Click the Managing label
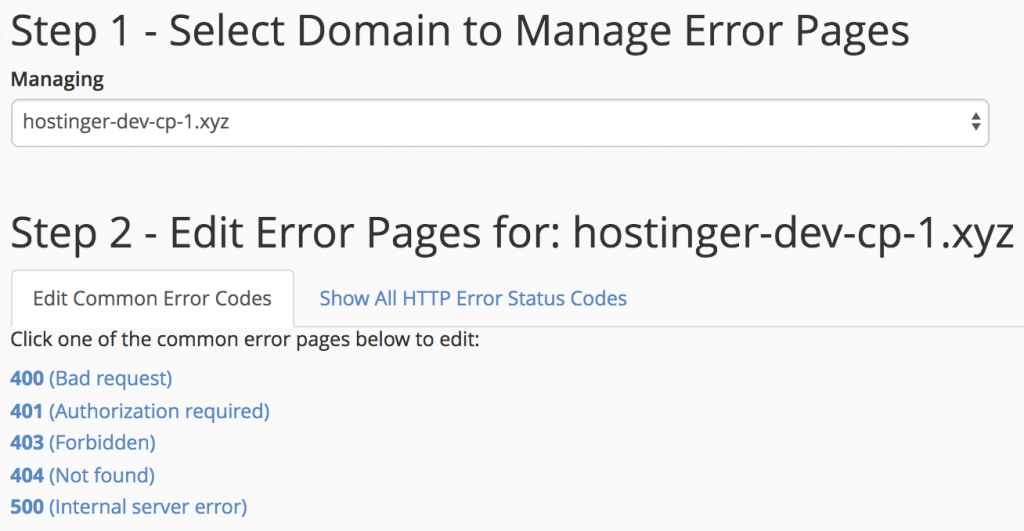The height and width of the screenshot is (531, 1024). pos(57,80)
